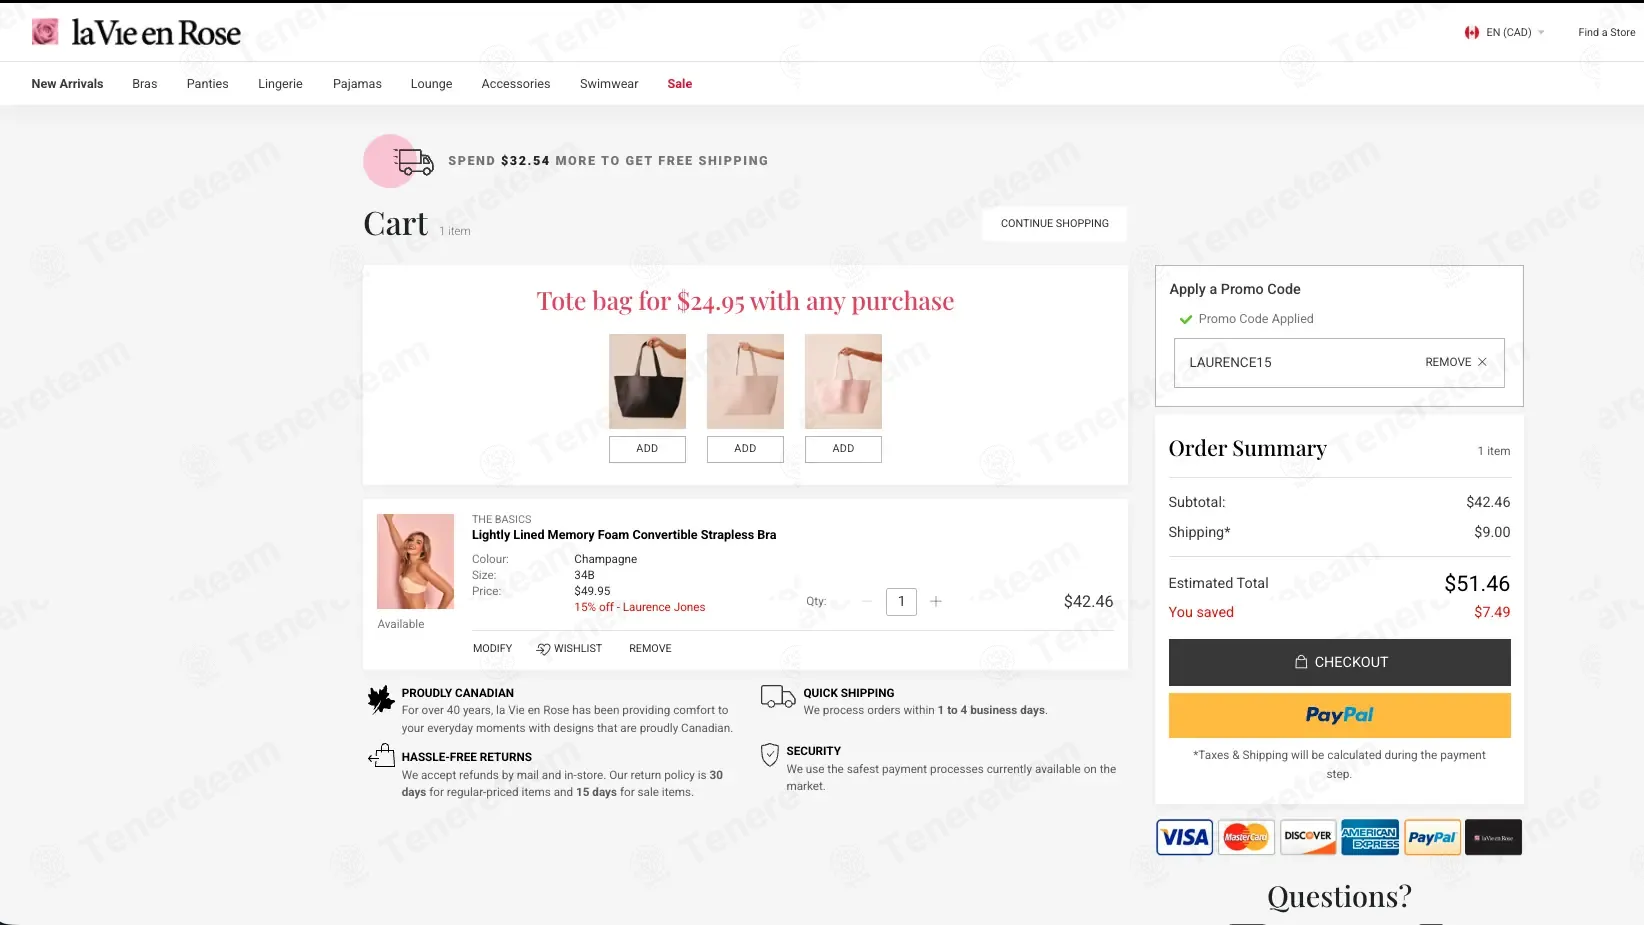Open Find a Store link
Screen dimensions: 1644x925
point(1606,32)
